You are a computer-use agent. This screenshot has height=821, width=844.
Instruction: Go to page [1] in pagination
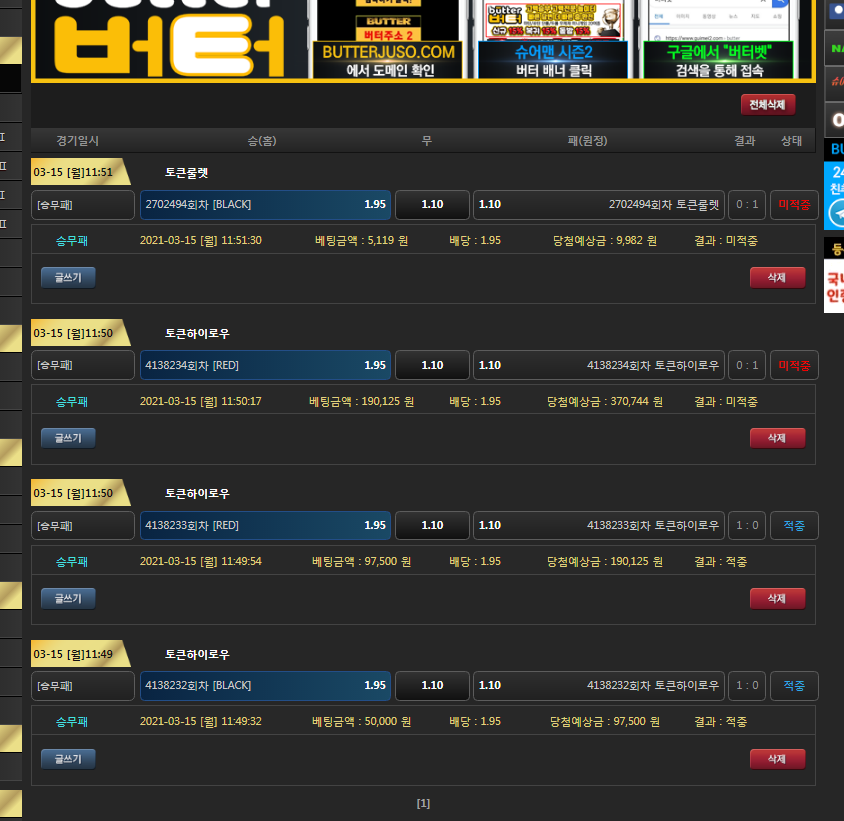(423, 803)
